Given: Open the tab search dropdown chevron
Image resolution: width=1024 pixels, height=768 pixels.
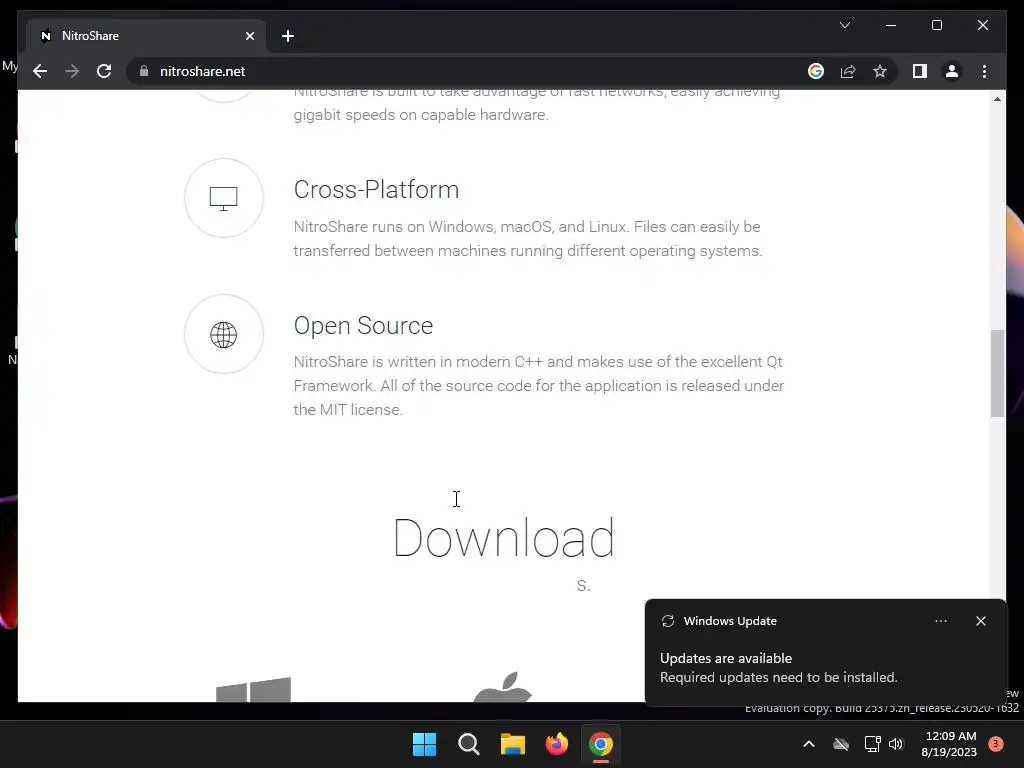Looking at the screenshot, I should 844,25.
